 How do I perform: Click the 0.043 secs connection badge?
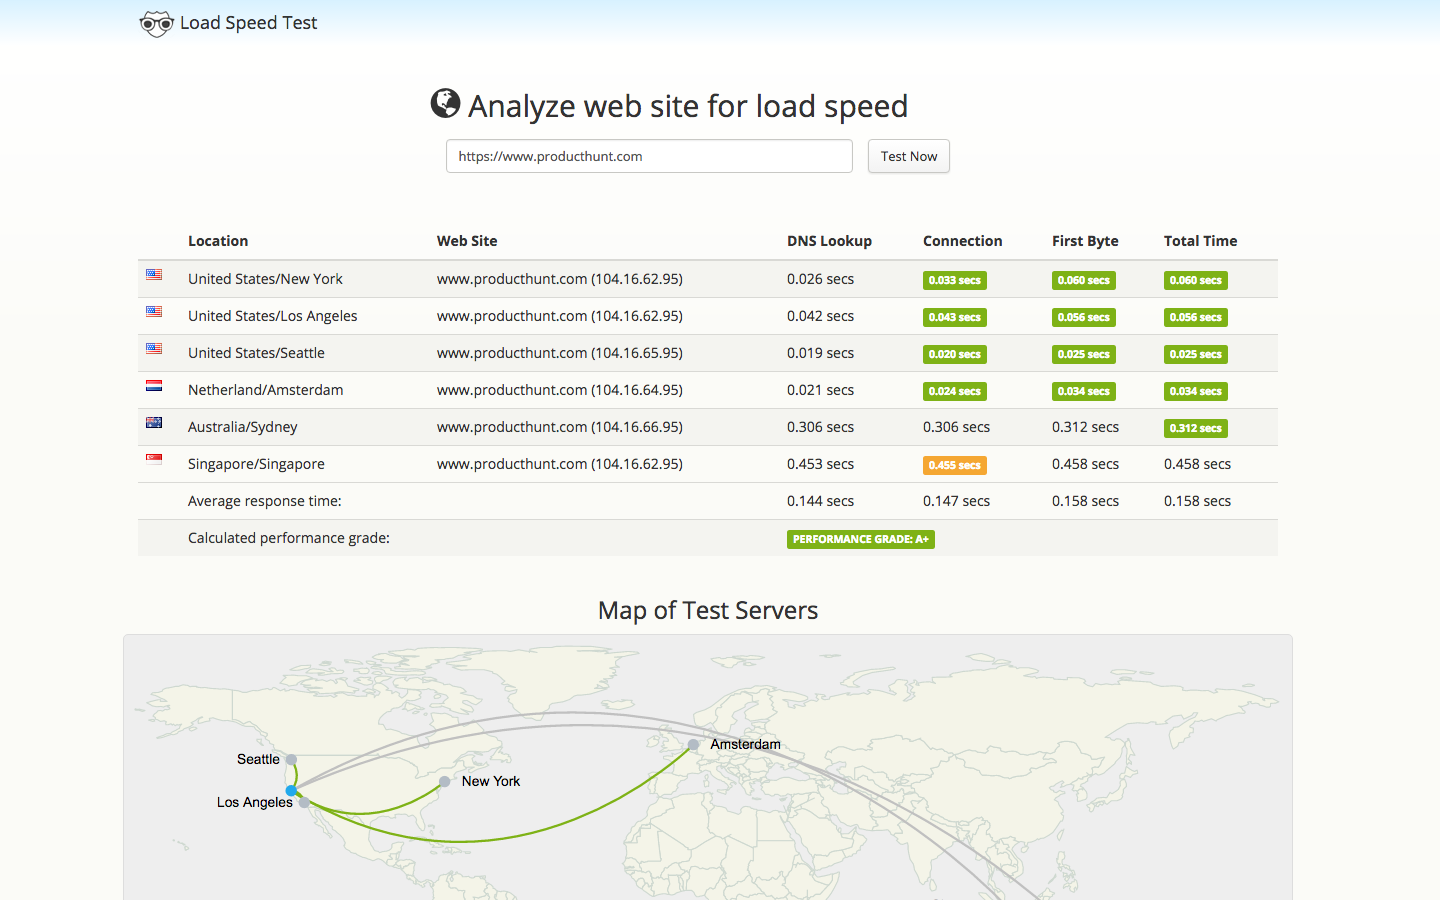[955, 317]
